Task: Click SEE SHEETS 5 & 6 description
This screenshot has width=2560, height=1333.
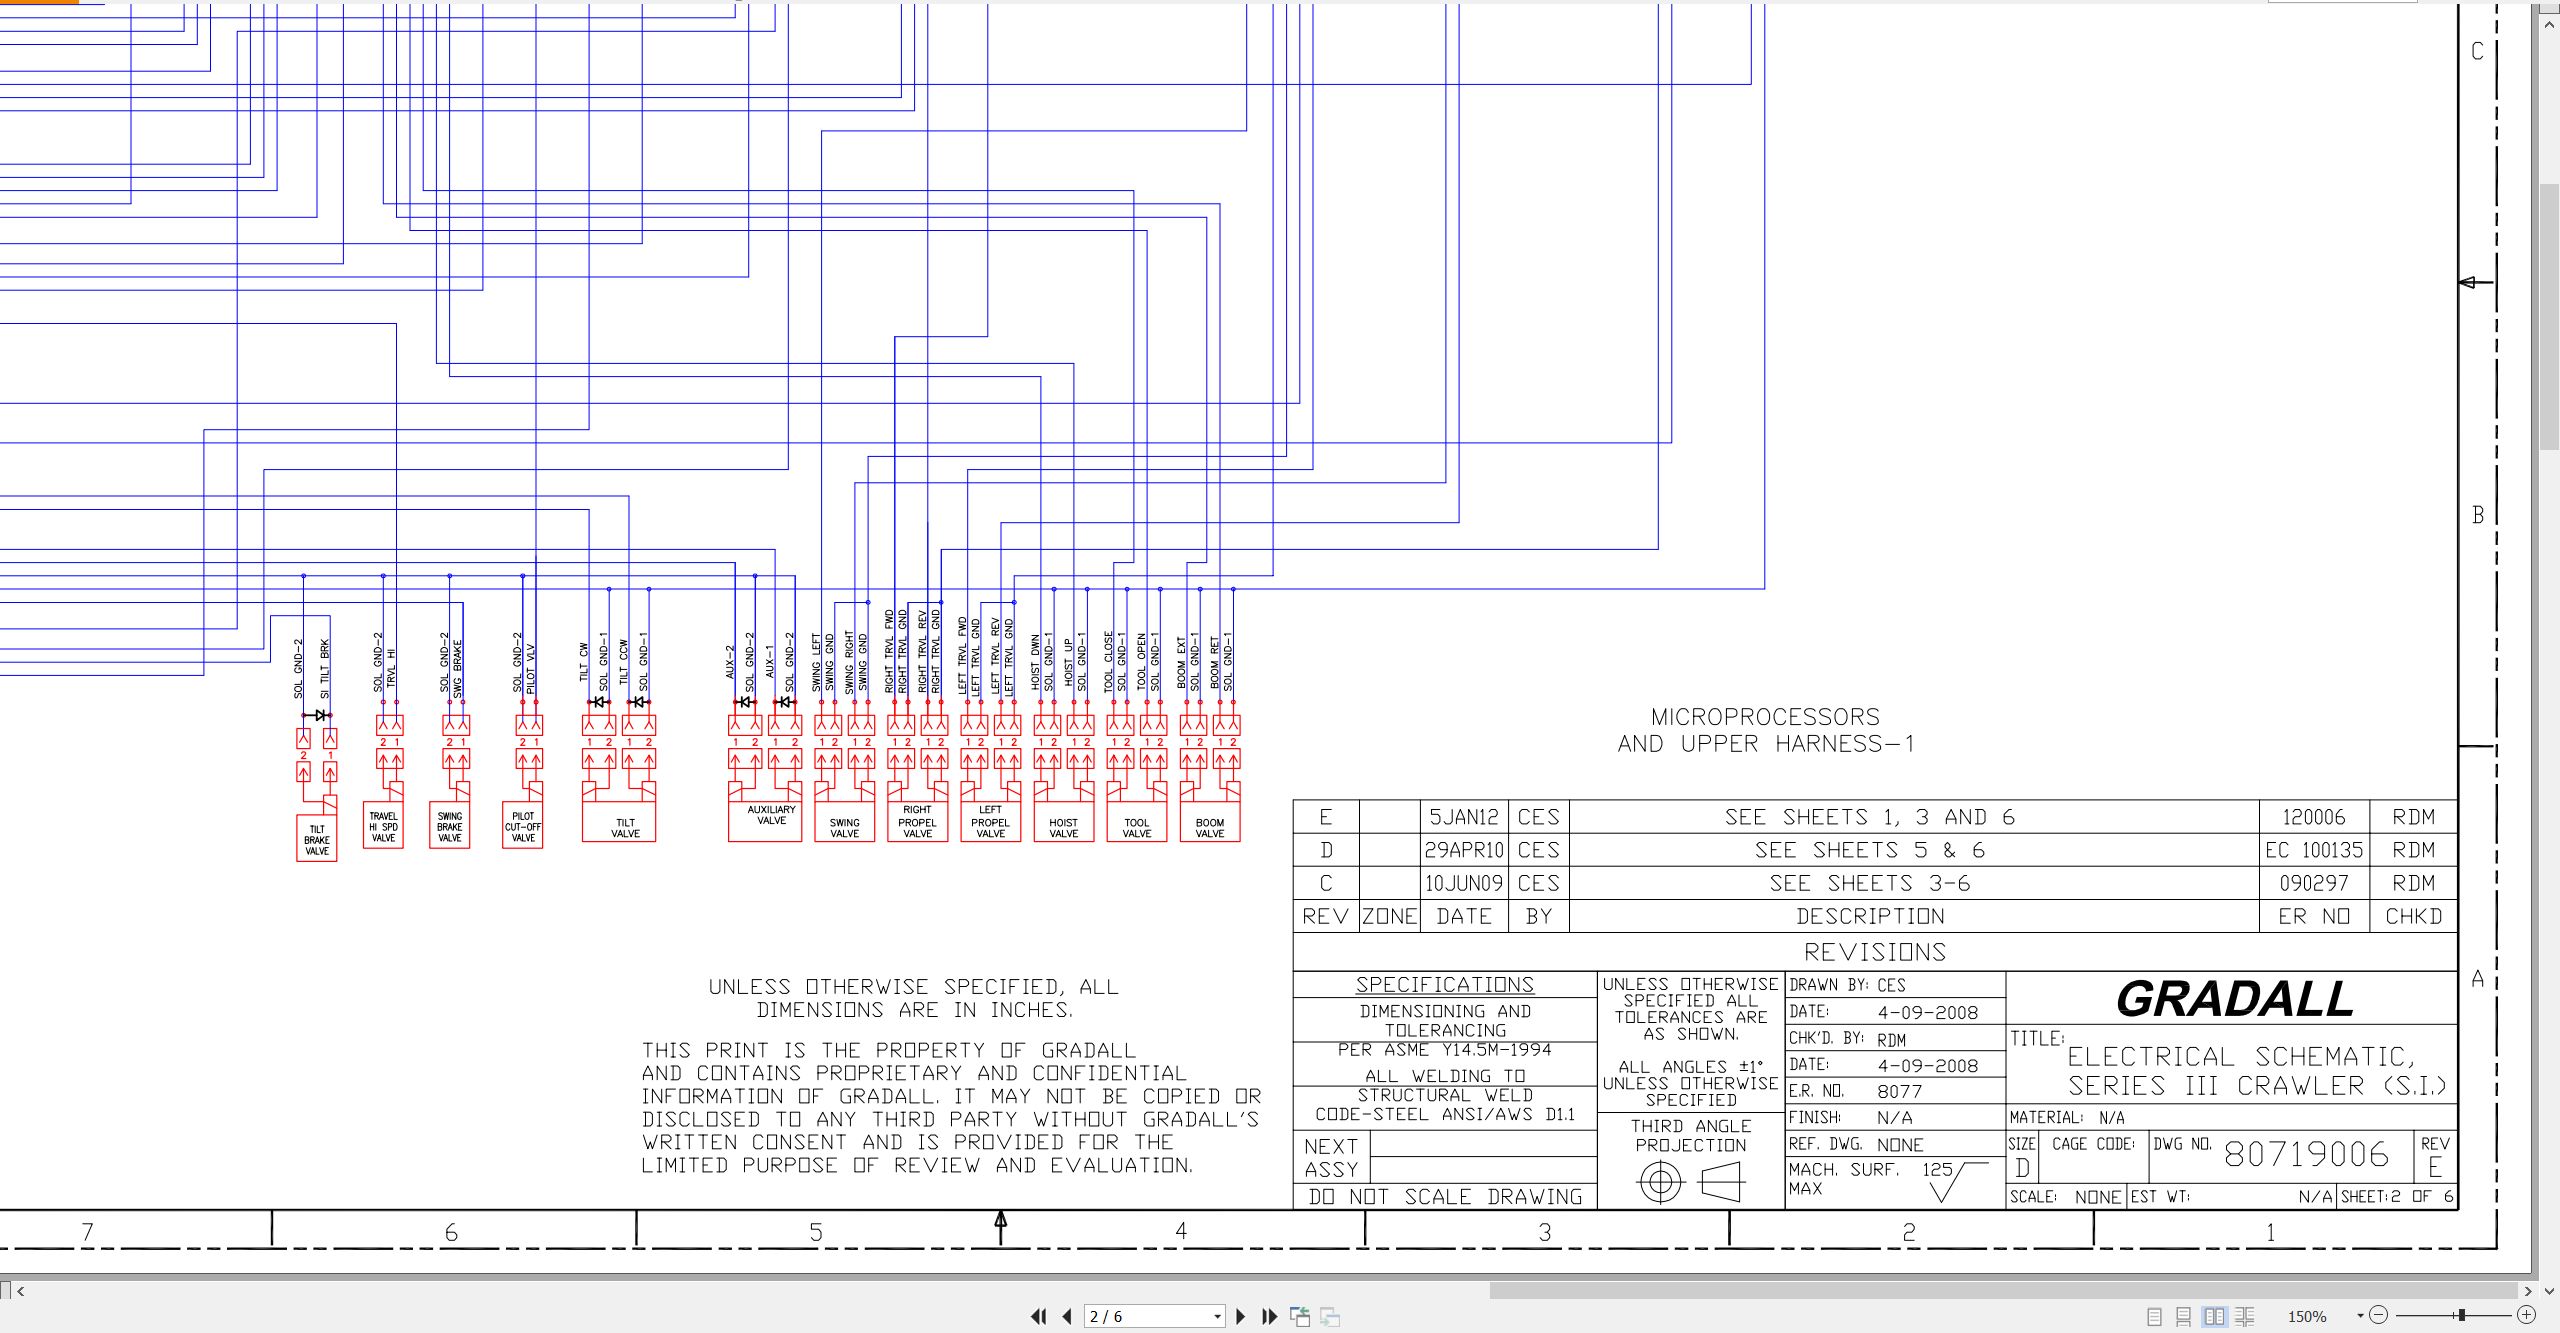Action: point(1870,850)
